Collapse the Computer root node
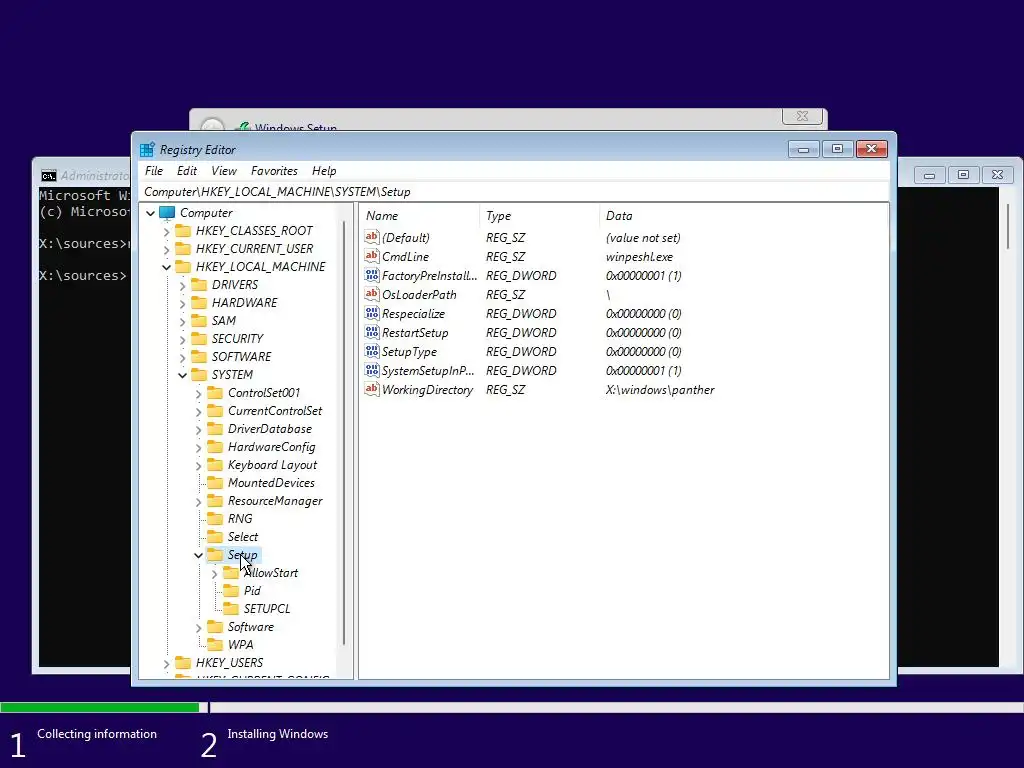1024x768 pixels. coord(151,213)
